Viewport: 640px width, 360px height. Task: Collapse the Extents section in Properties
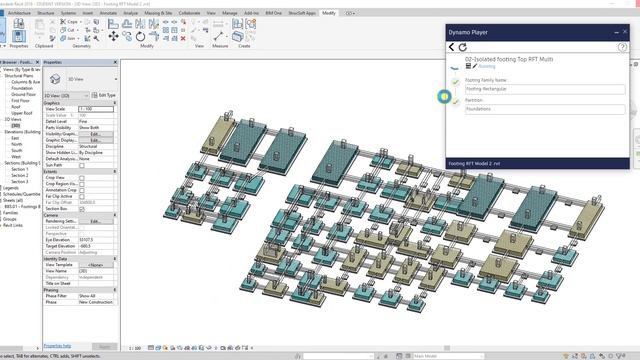115,172
